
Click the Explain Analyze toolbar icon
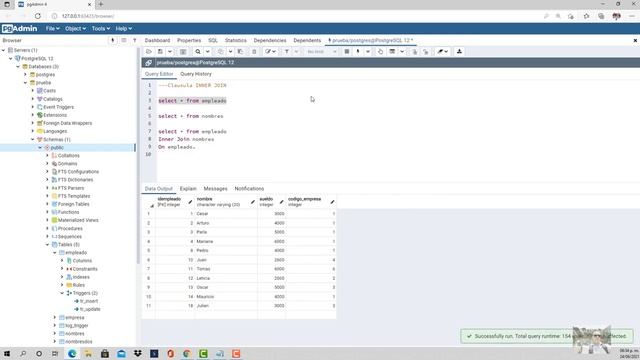(x=392, y=51)
